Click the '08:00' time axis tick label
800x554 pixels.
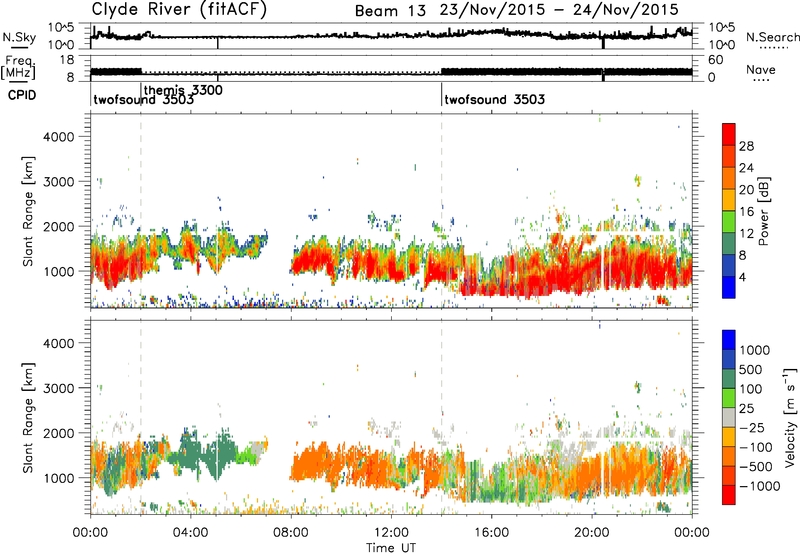(291, 533)
